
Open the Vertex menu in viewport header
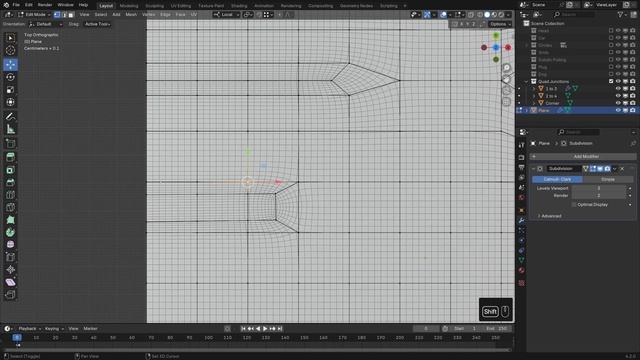tap(149, 15)
